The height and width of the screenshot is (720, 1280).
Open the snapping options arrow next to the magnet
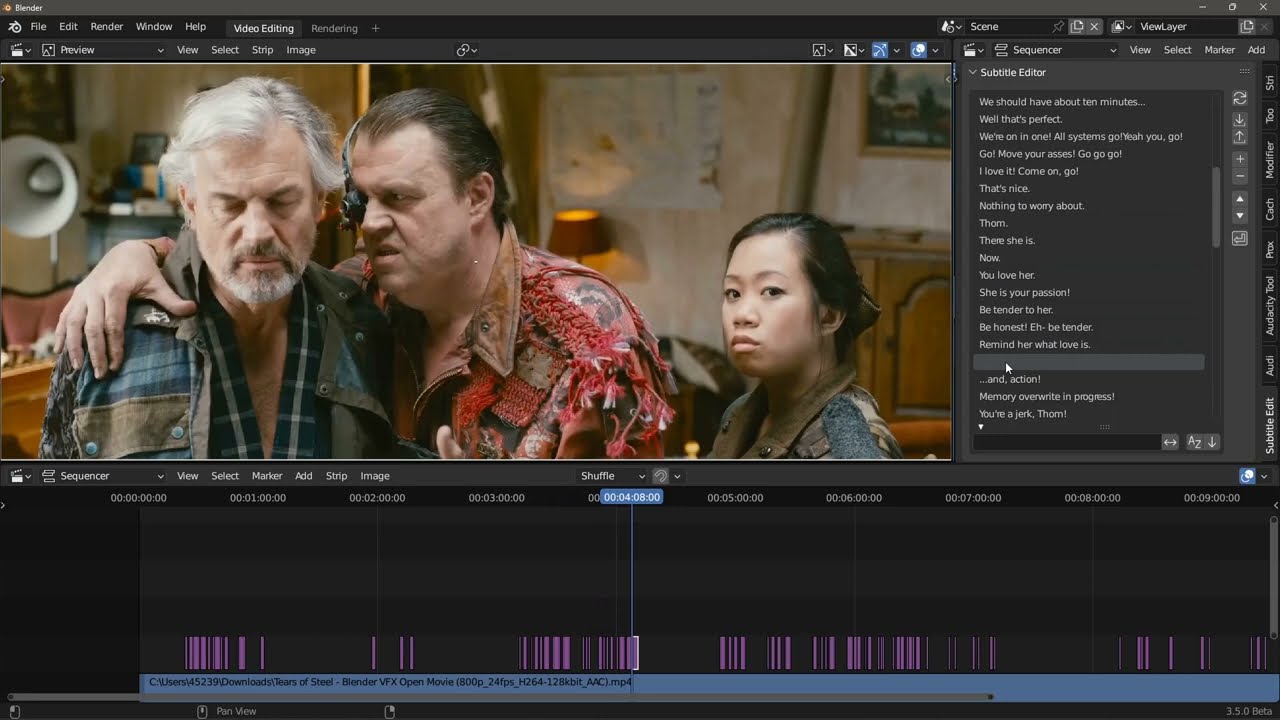[677, 476]
